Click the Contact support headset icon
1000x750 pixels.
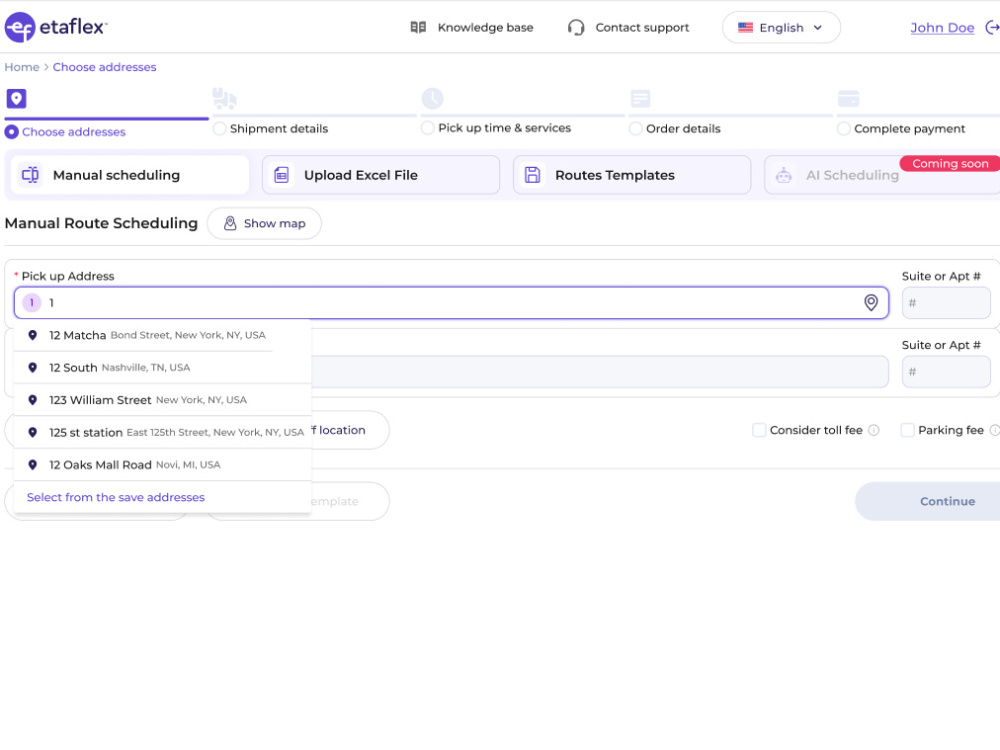(576, 27)
